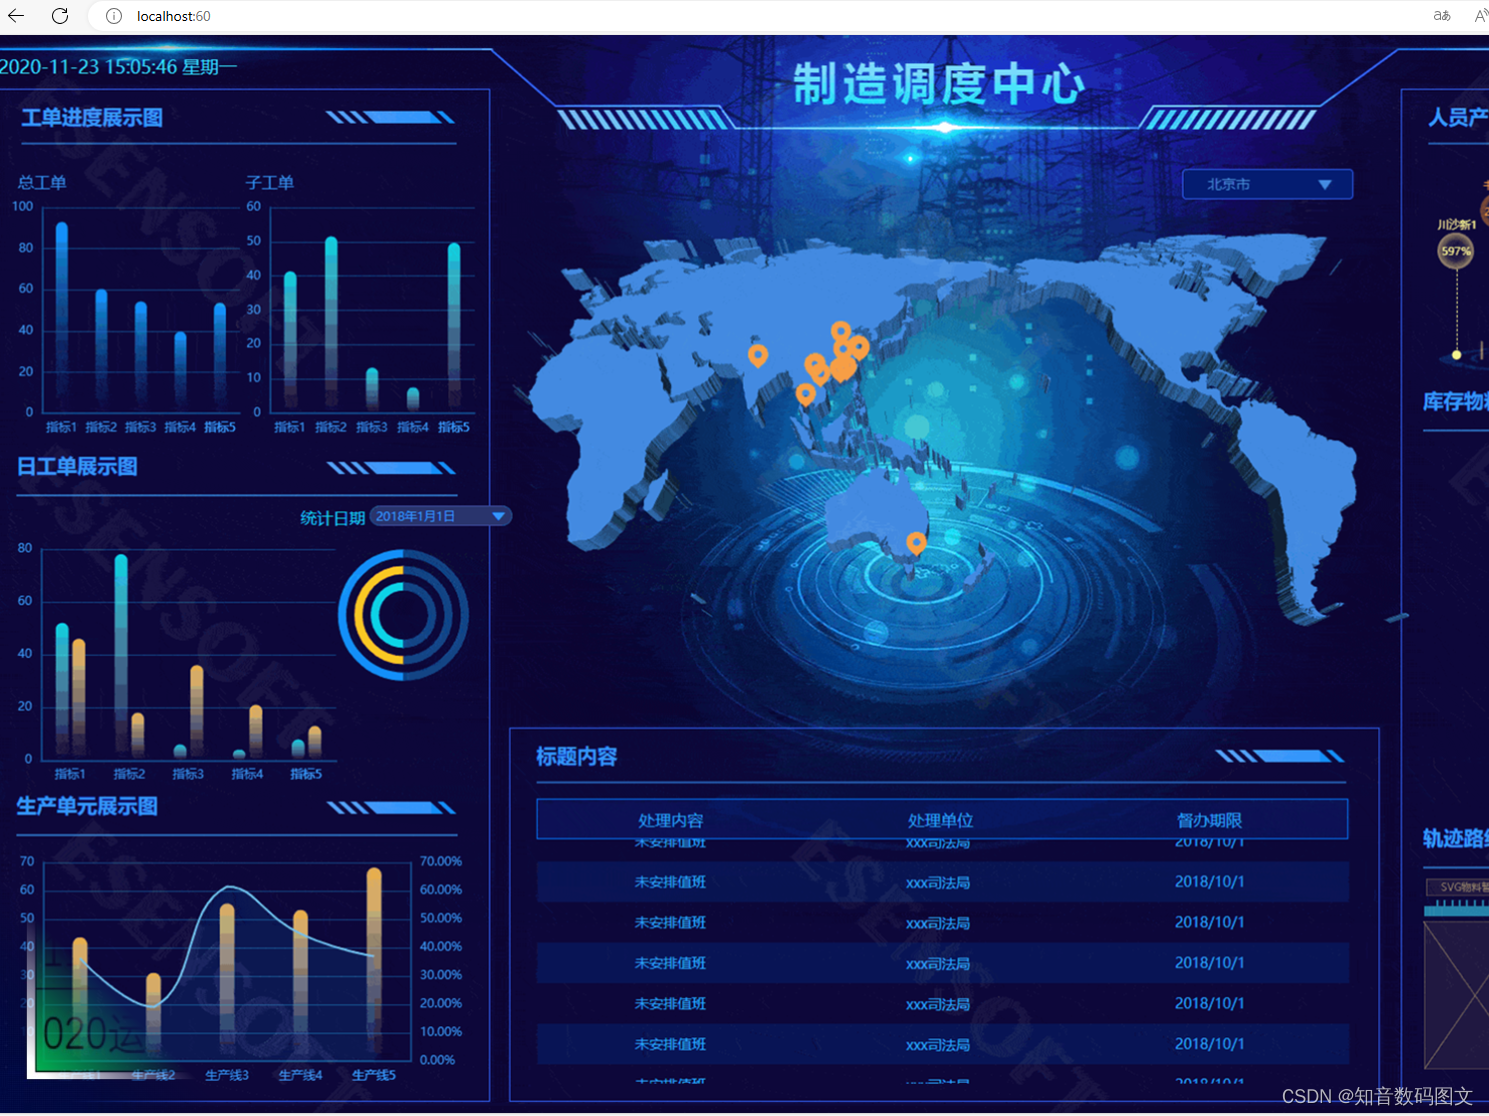Click the concentric donut ring chart
Image resolution: width=1489 pixels, height=1116 pixels.
click(403, 615)
